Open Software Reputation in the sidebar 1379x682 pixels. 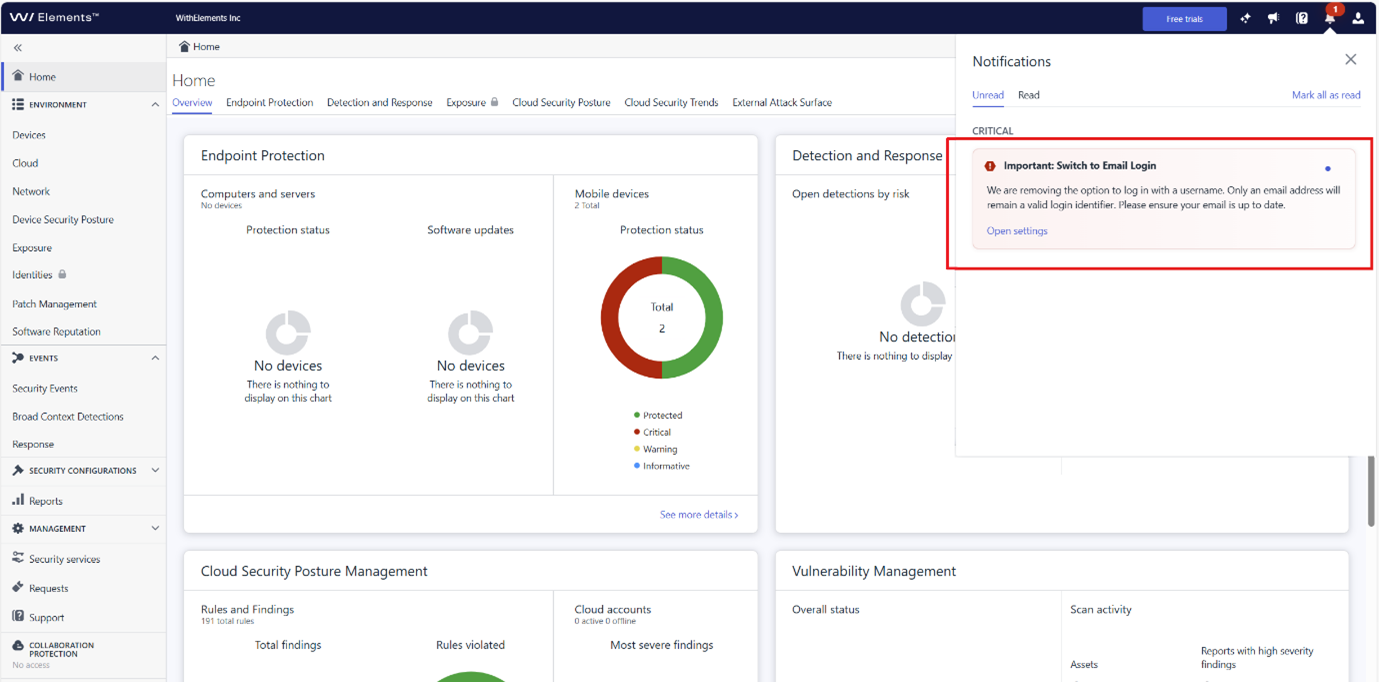pos(56,331)
